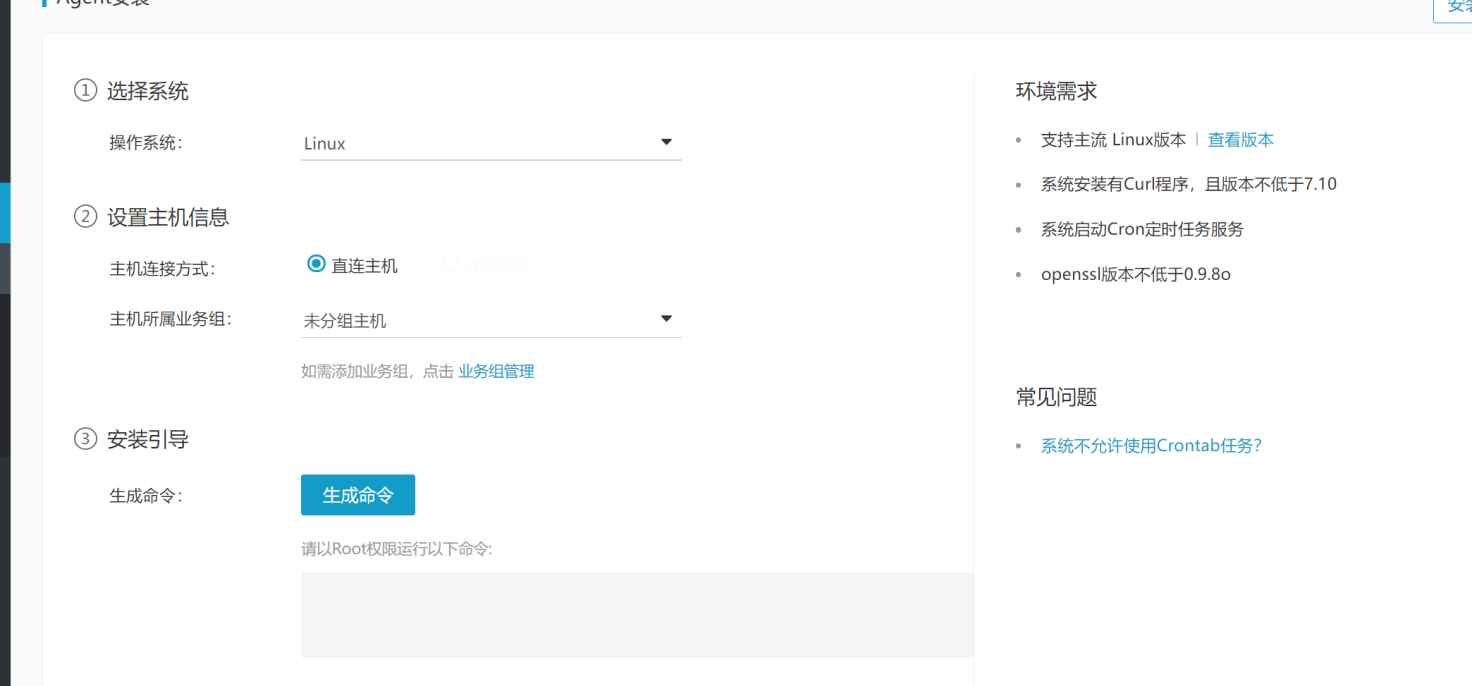This screenshot has width=1472, height=686.
Task: Click the blue highlighted item in left sidebar
Action: click(5, 212)
